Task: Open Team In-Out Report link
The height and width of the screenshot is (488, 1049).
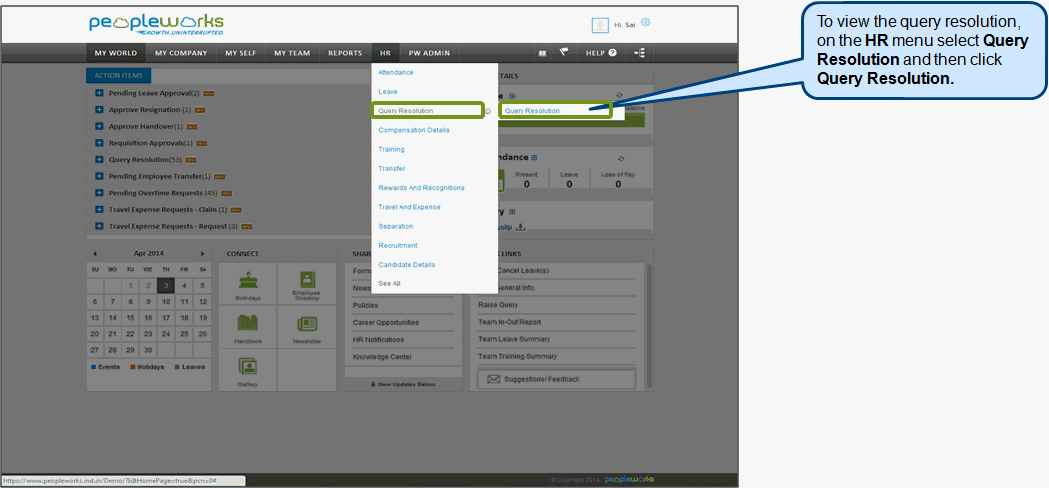Action: tap(510, 322)
